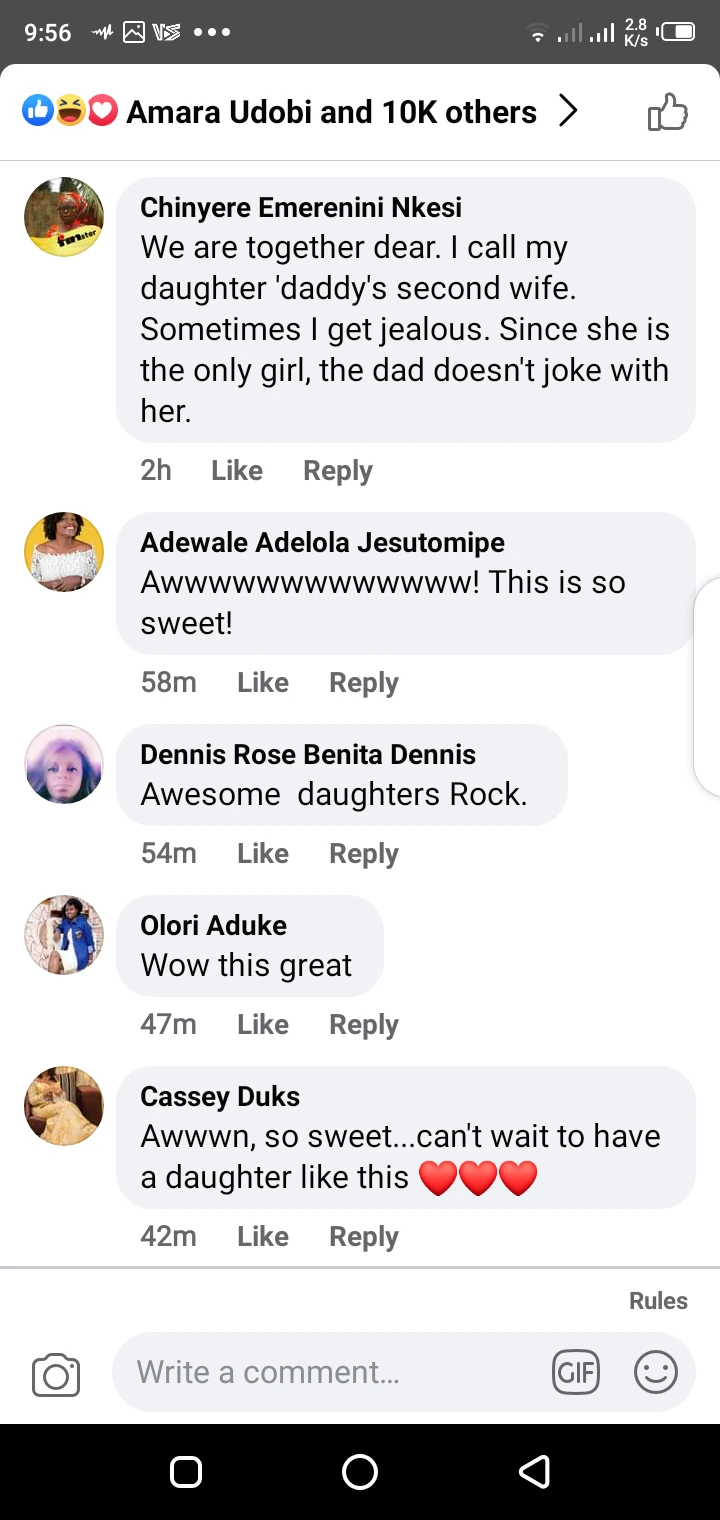Tap the thumbs-up like icon at top
This screenshot has width=720, height=1520.
(x=668, y=112)
